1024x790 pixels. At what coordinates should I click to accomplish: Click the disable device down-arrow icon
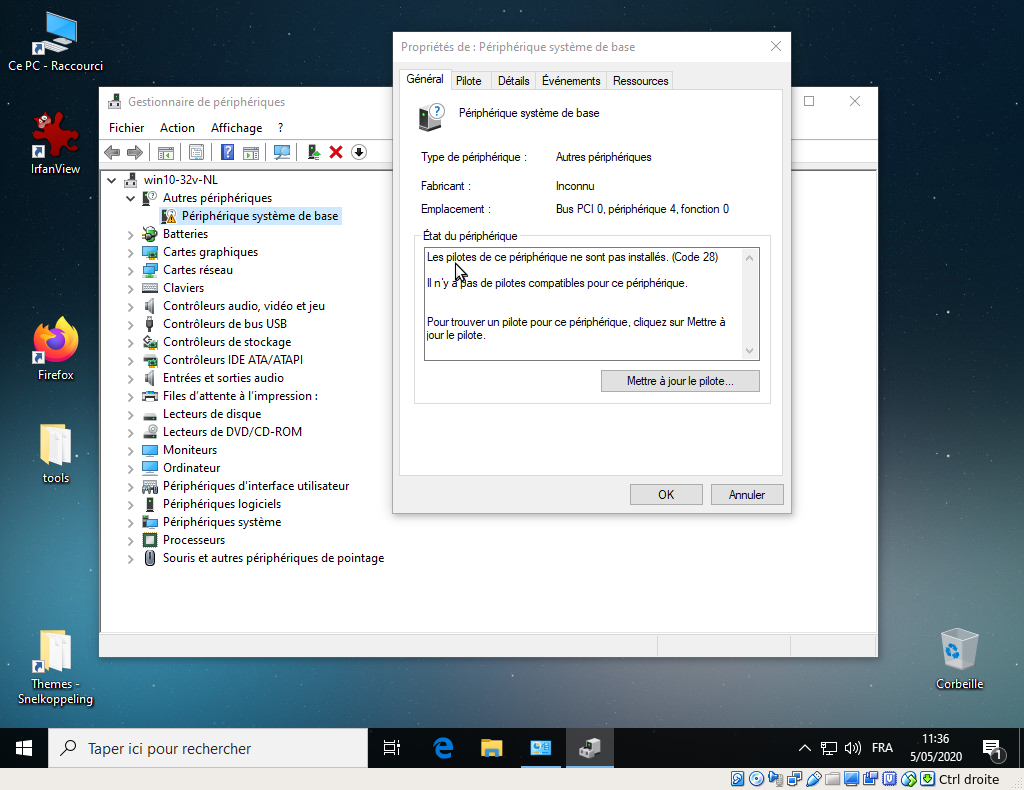pos(359,153)
